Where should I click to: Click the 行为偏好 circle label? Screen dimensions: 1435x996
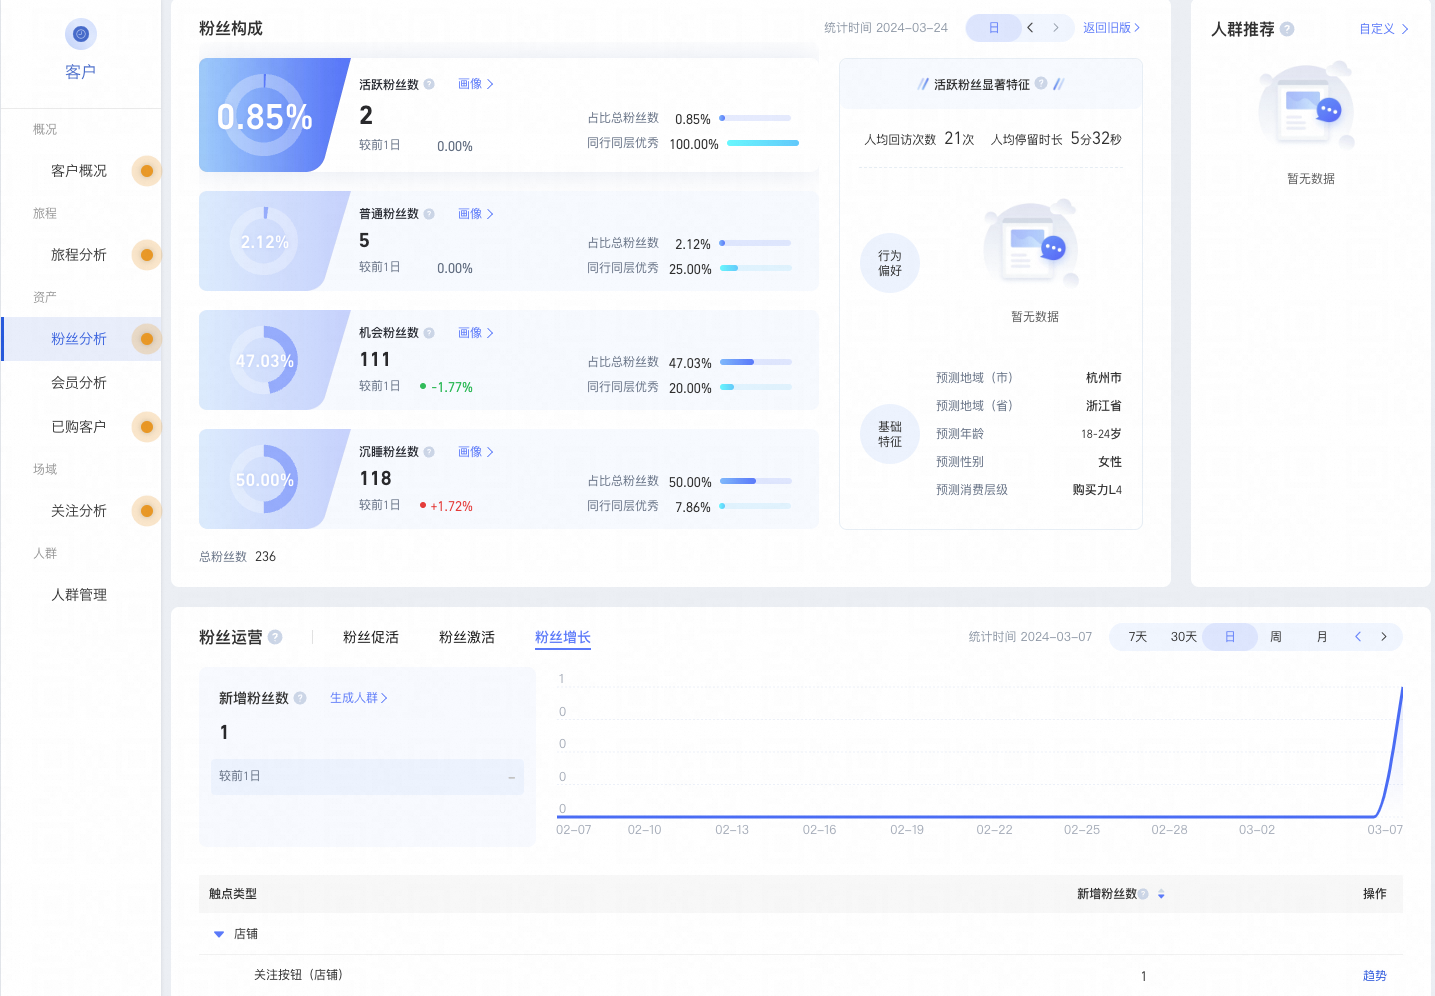pyautogui.click(x=890, y=263)
